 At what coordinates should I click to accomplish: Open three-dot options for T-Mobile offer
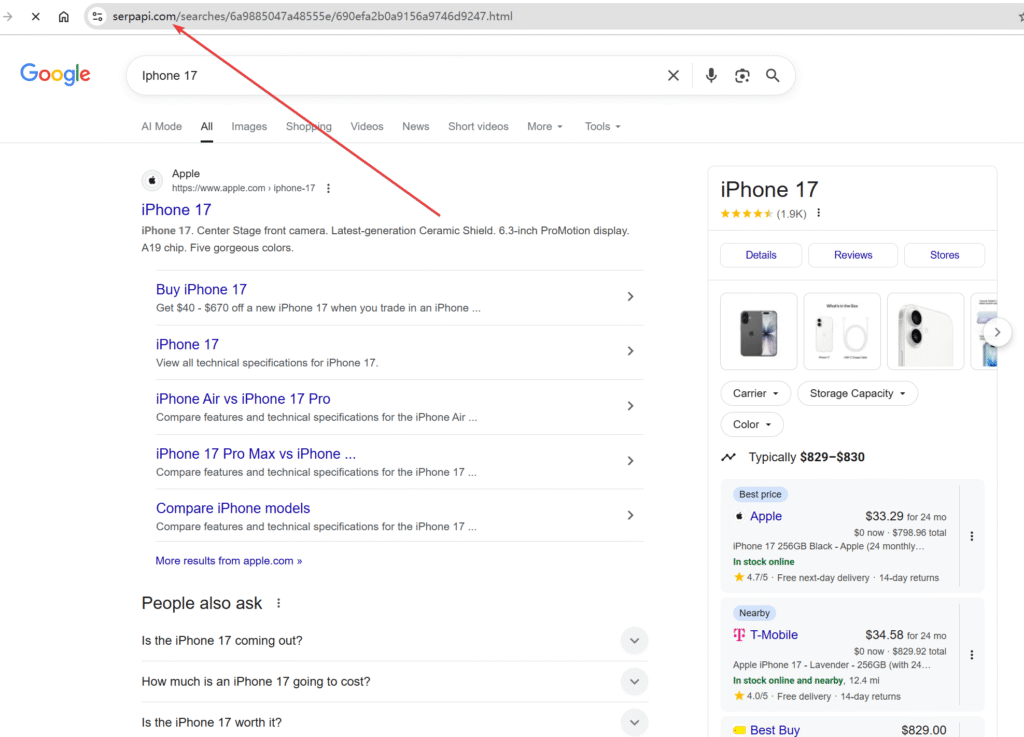(971, 655)
